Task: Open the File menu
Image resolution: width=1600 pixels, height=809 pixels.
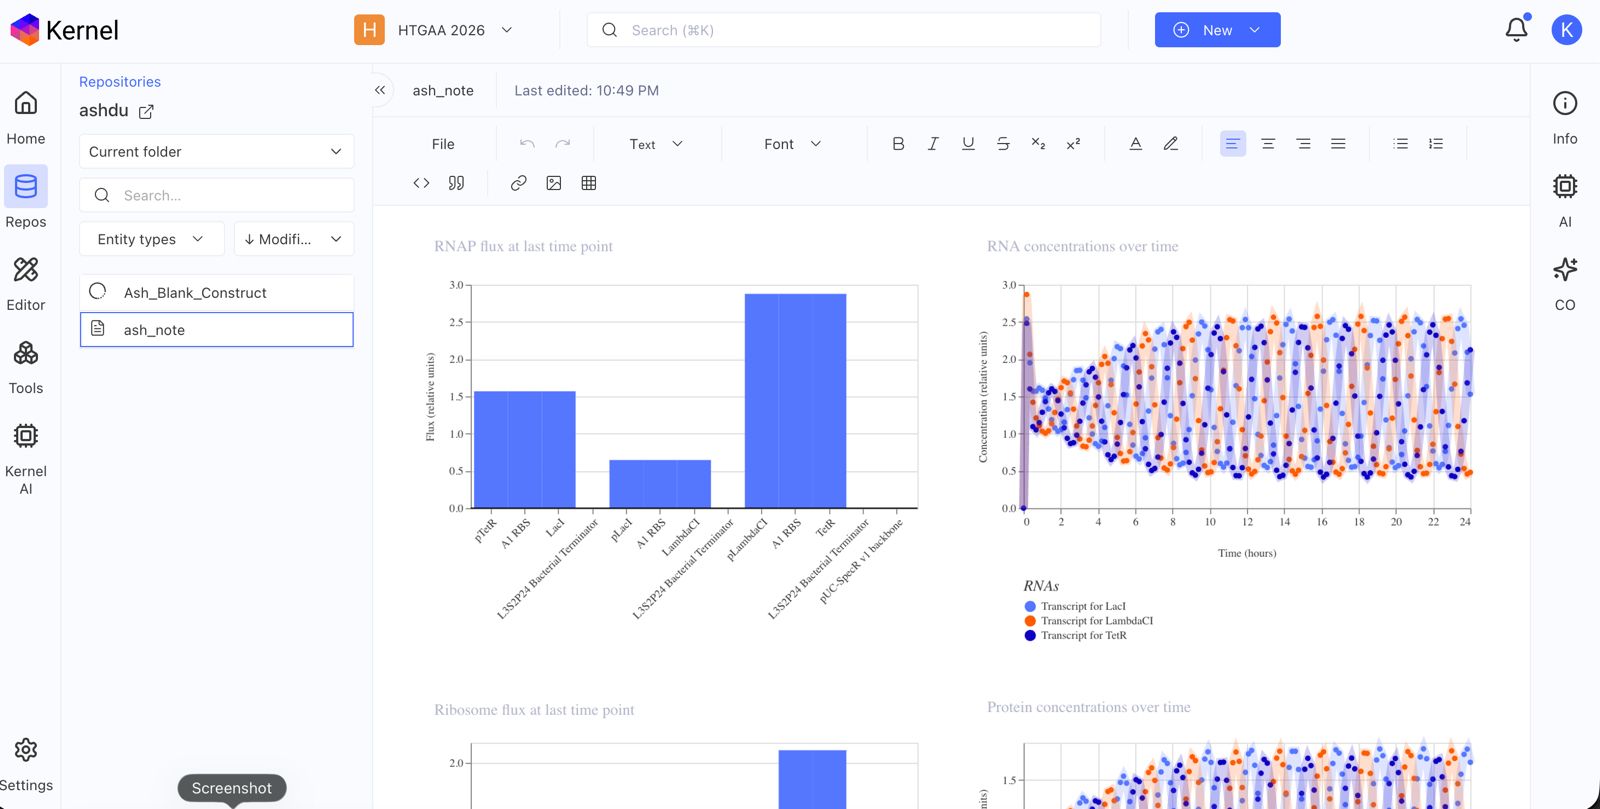Action: (x=443, y=144)
